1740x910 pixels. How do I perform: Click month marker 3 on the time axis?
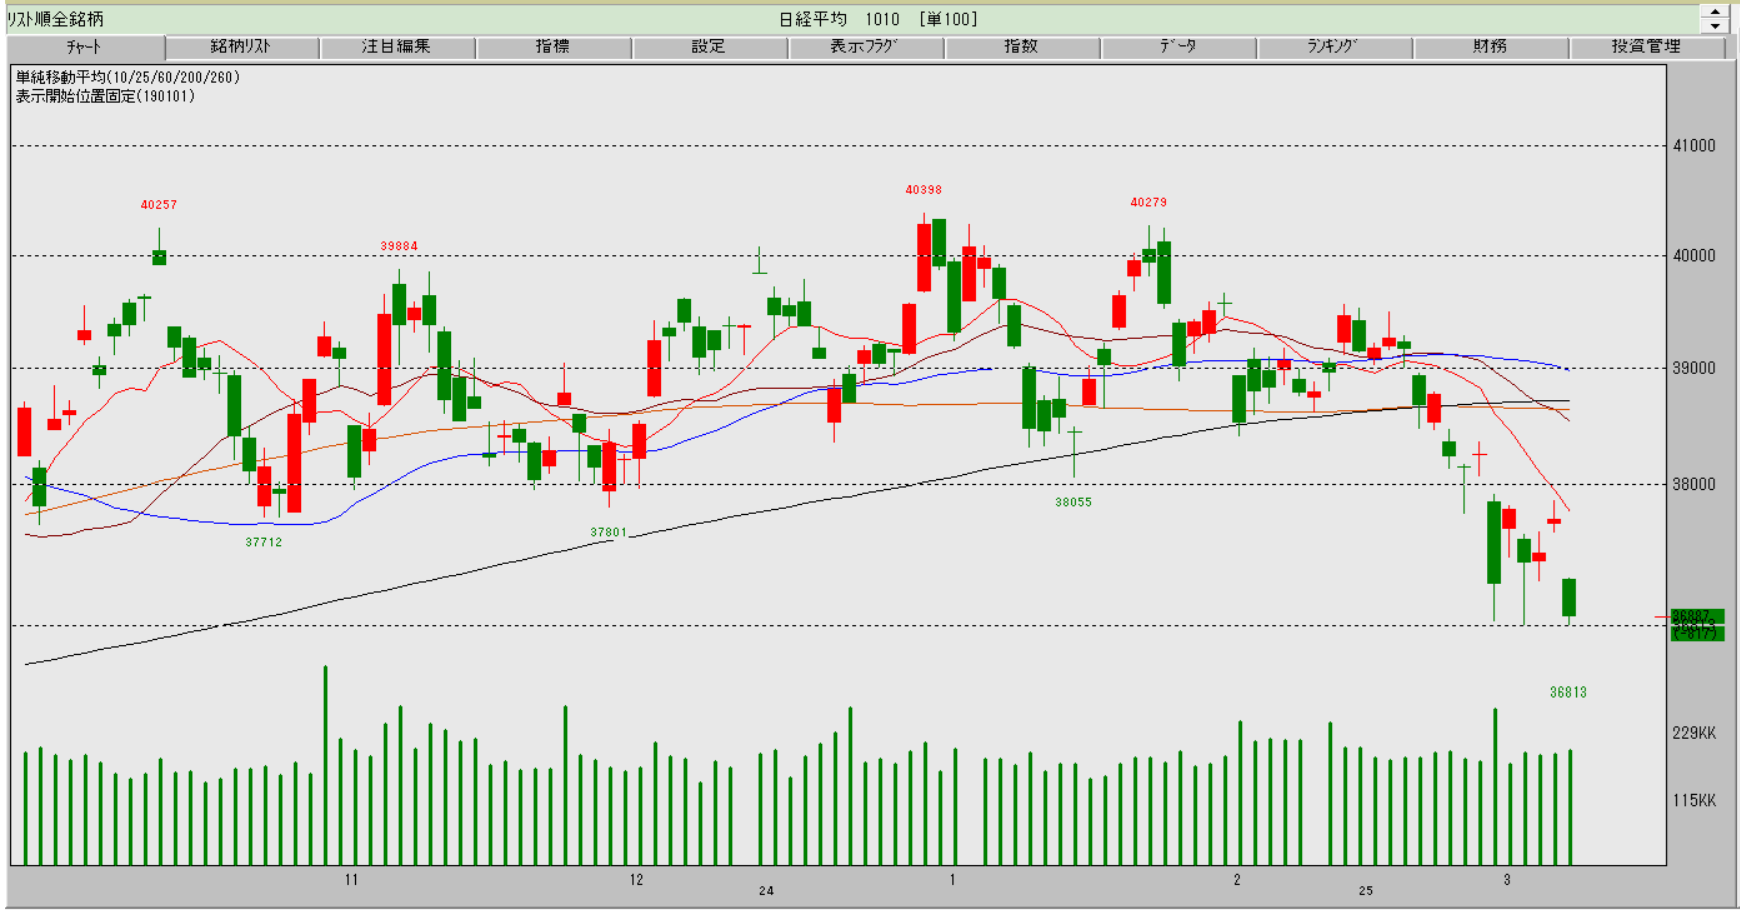pos(1507,880)
